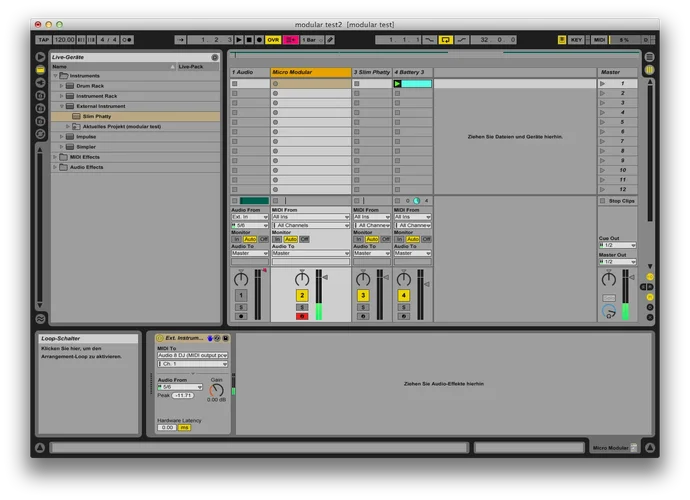The height and width of the screenshot is (500, 690).
Task: Toggle the metronome button
Action: [x=127, y=40]
